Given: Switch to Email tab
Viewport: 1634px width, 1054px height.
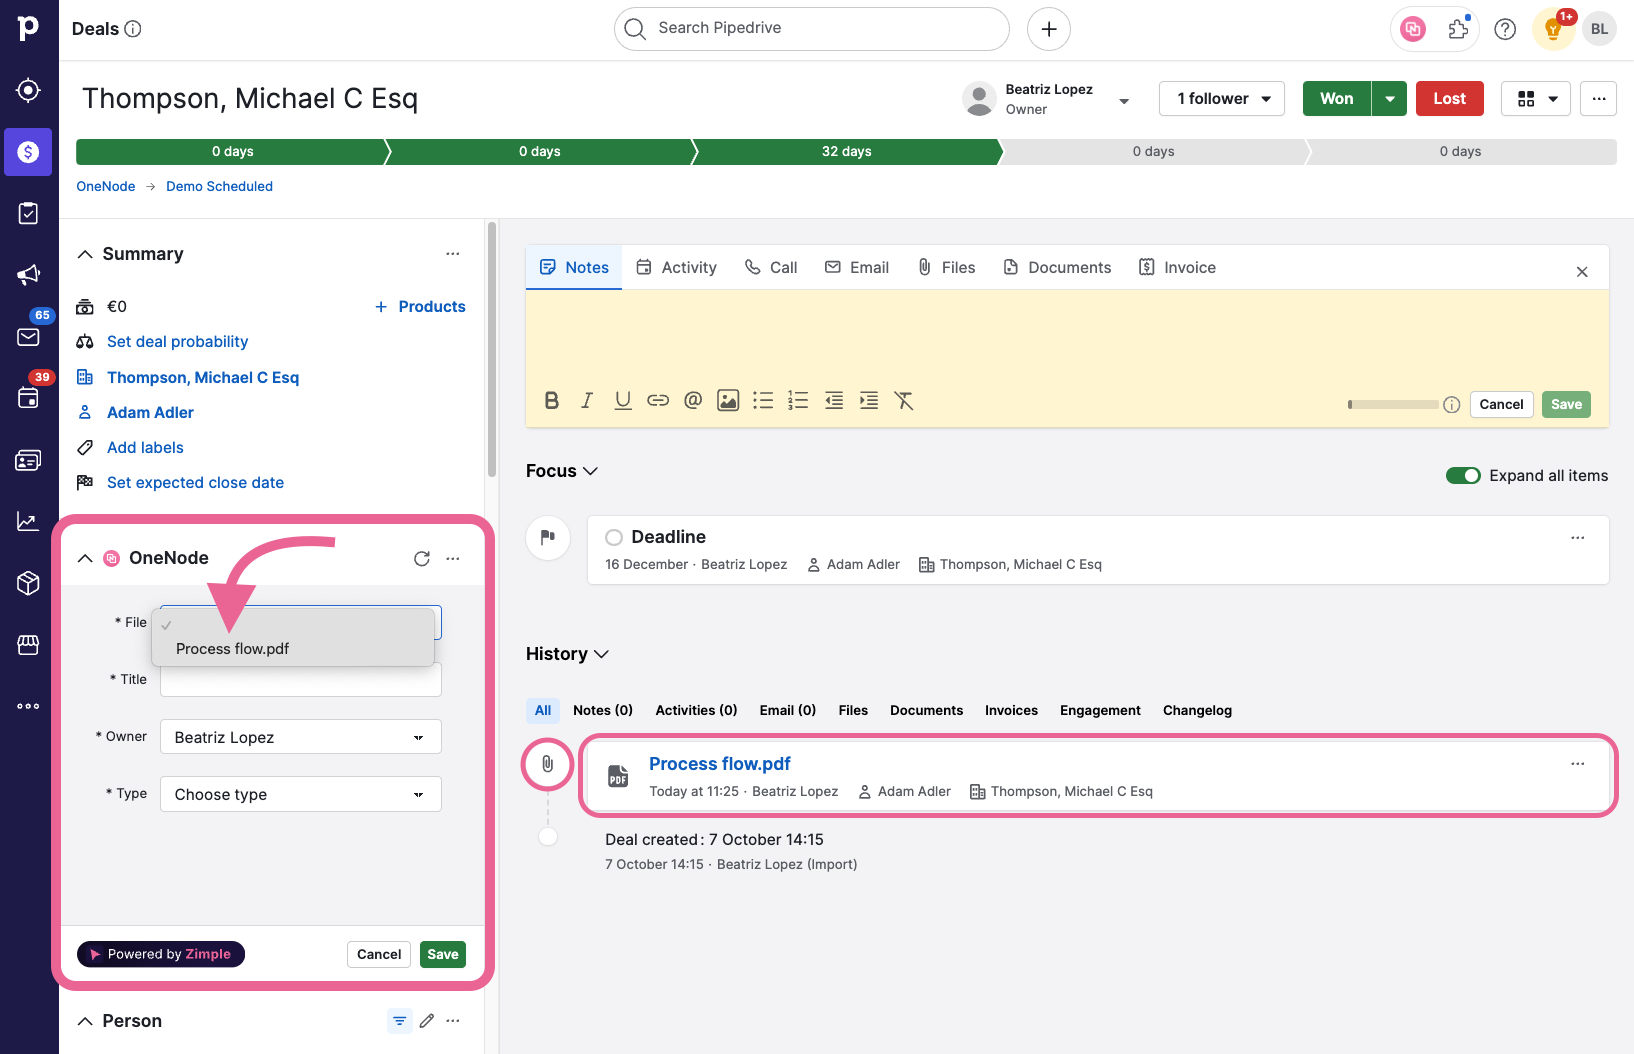Looking at the screenshot, I should click(857, 268).
